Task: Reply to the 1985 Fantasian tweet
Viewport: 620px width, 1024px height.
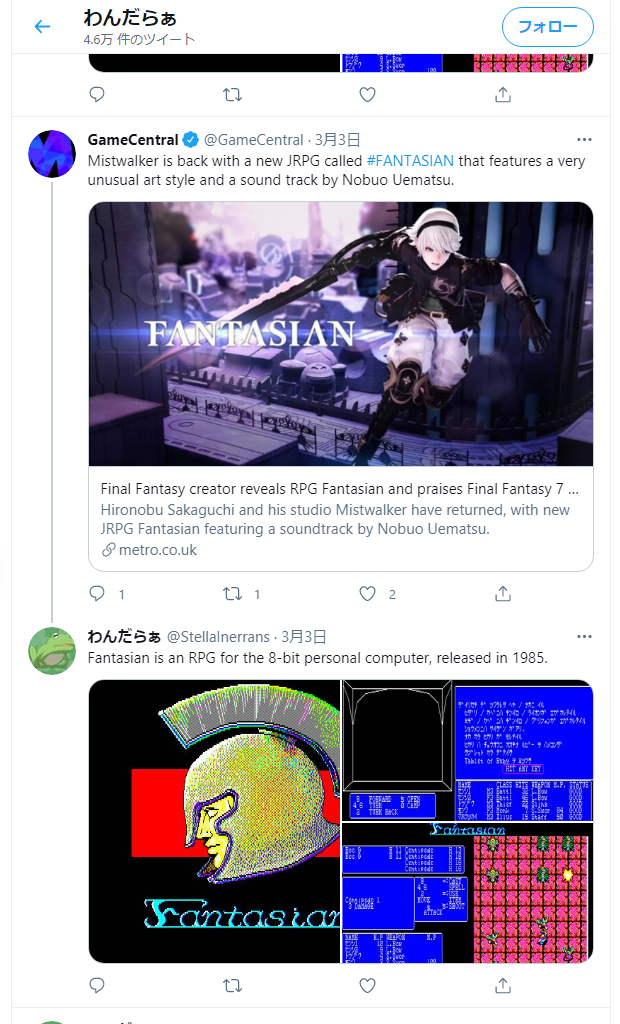Action: tap(97, 985)
